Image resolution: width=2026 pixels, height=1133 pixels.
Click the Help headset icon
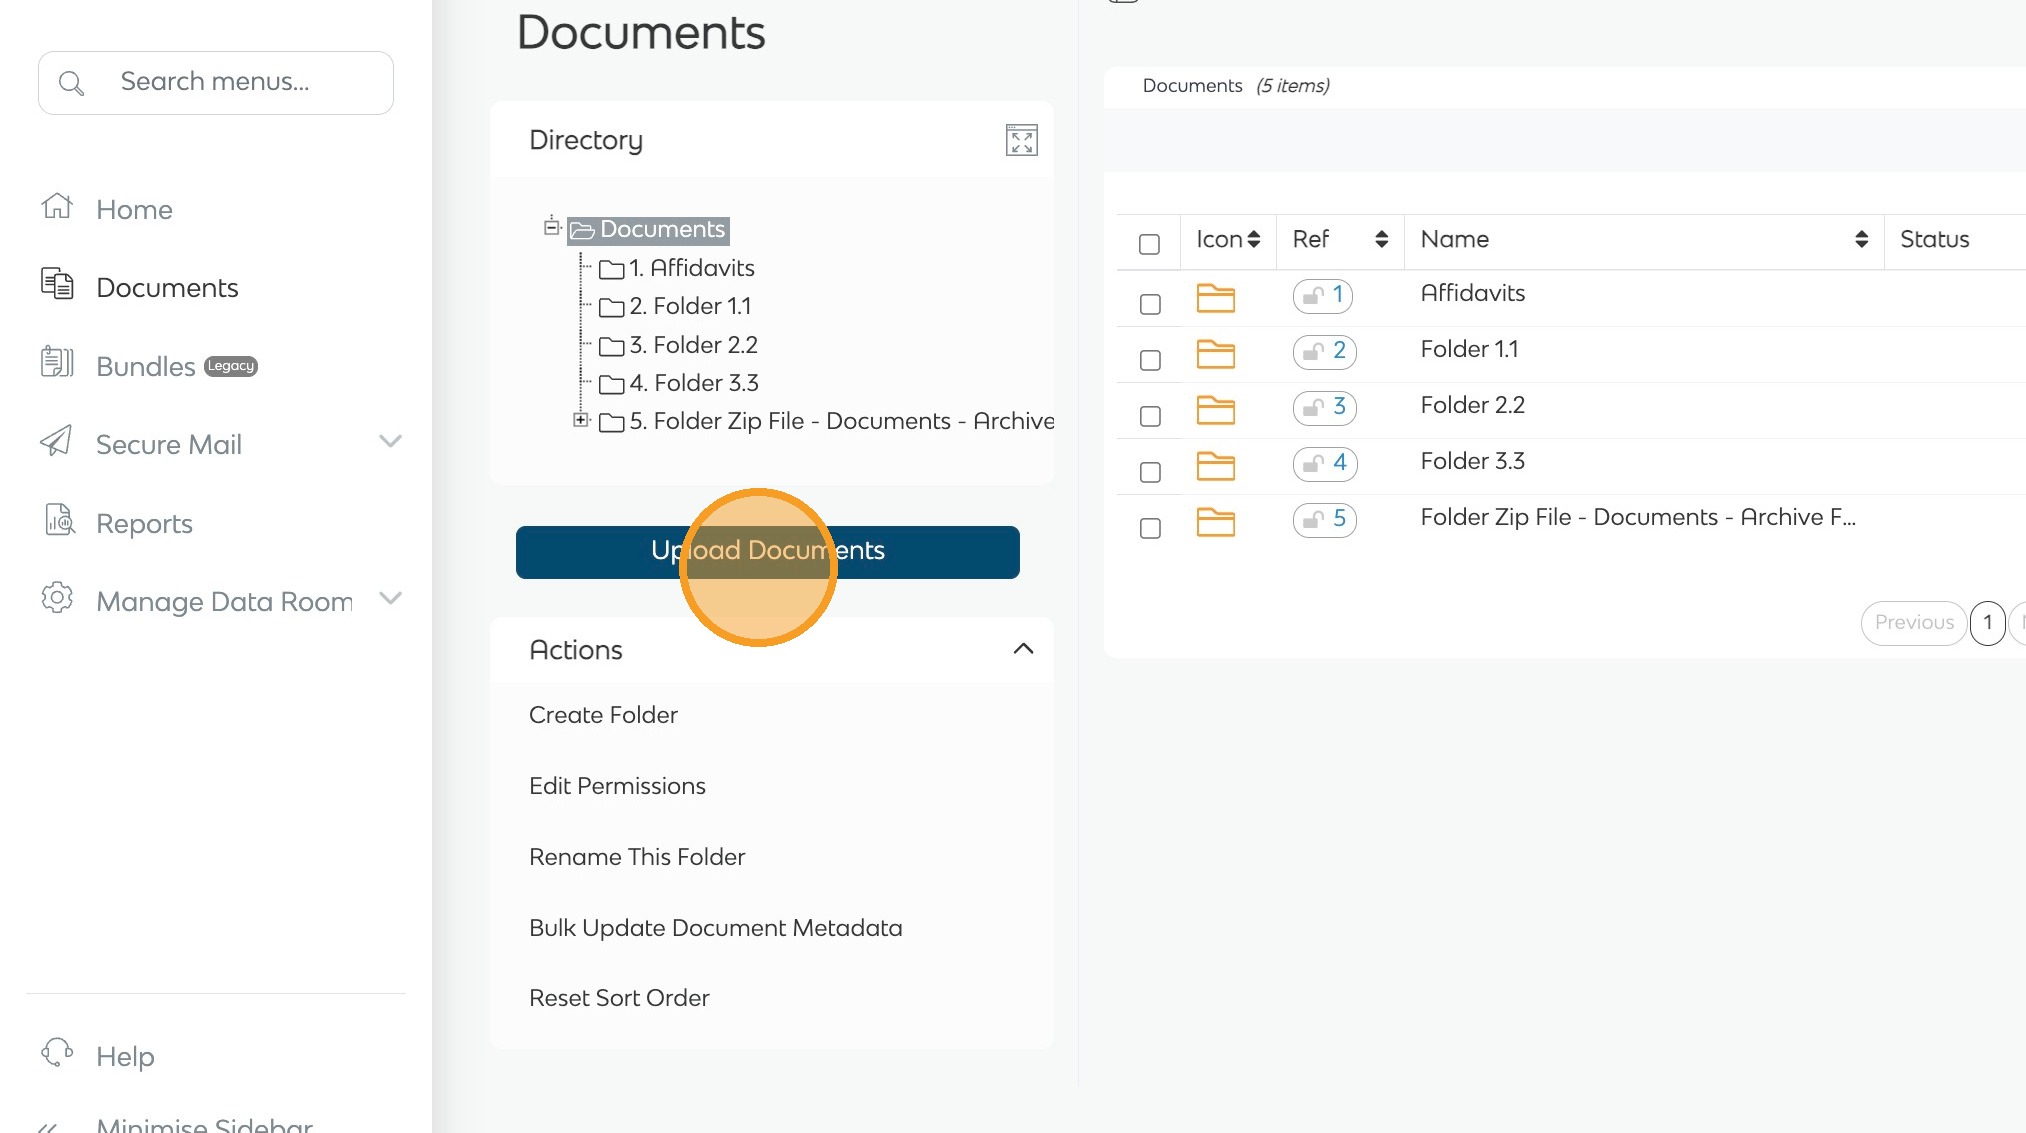tap(57, 1054)
